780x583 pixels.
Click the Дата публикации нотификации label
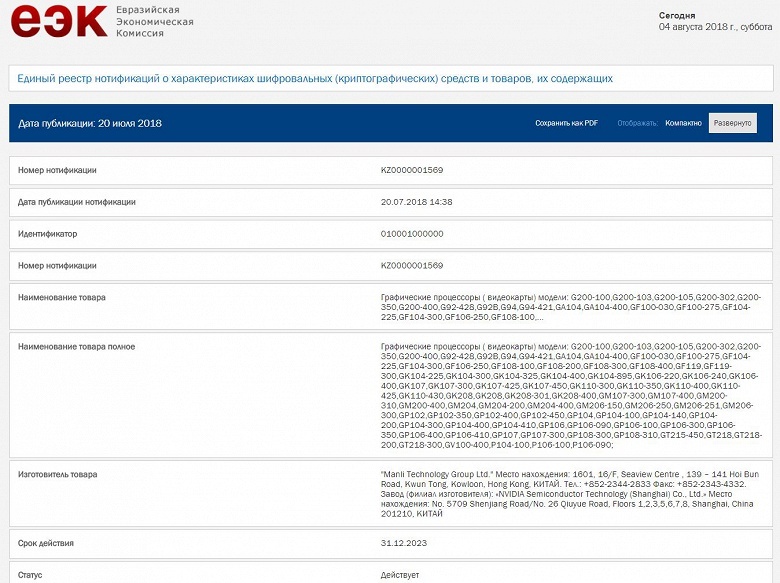(77, 202)
